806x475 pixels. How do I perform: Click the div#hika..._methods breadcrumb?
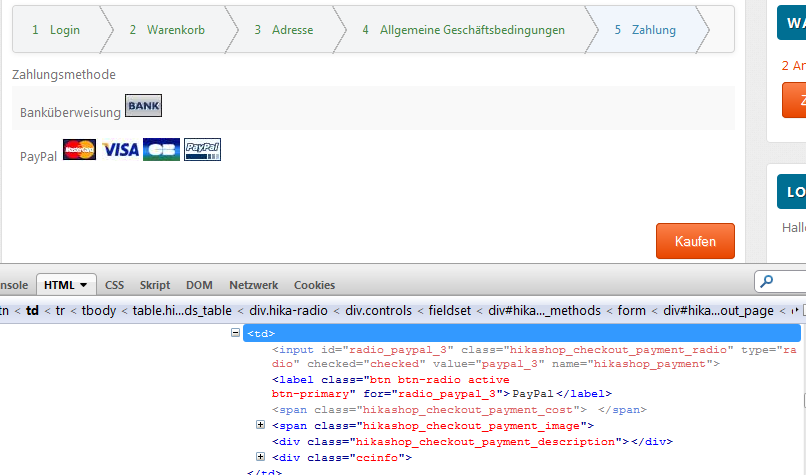pos(544,310)
